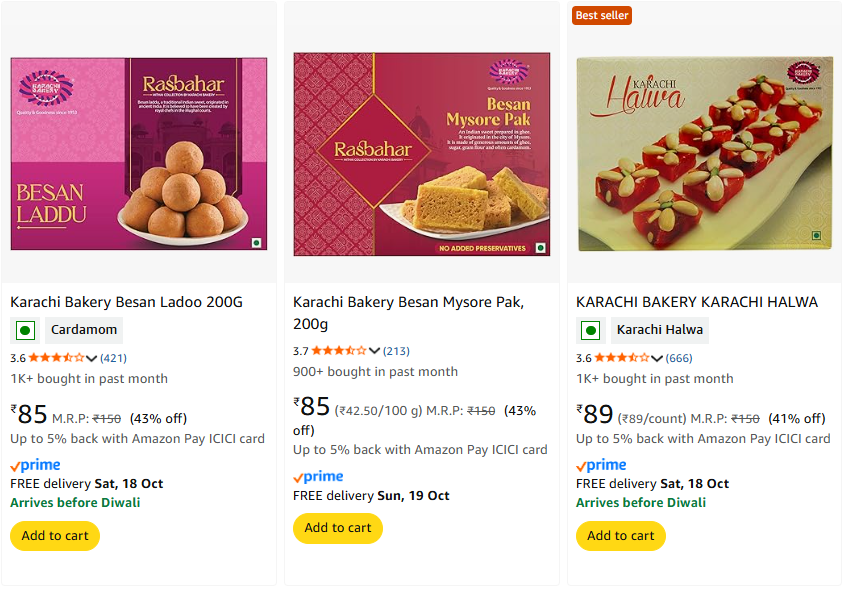Screen dimensions: 845x590
Task: Open Besan Laddu product image
Action: pos(139,153)
